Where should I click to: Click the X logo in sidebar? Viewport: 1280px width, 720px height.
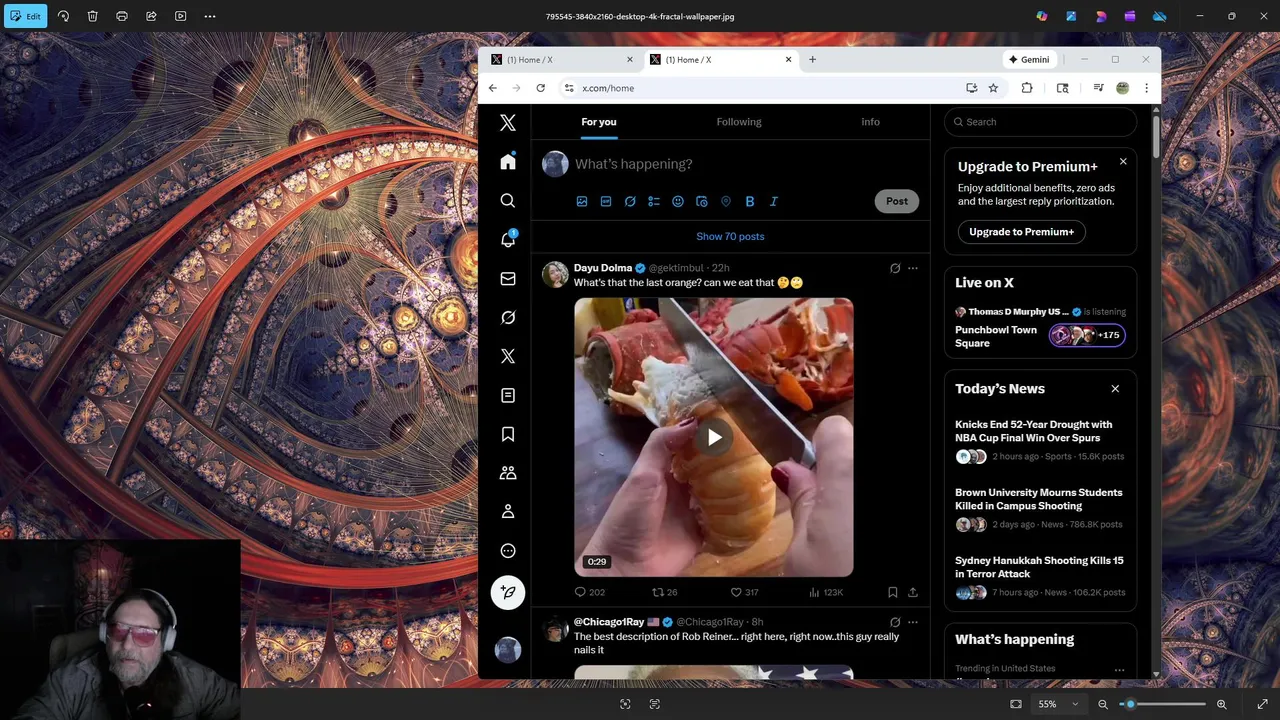[508, 123]
